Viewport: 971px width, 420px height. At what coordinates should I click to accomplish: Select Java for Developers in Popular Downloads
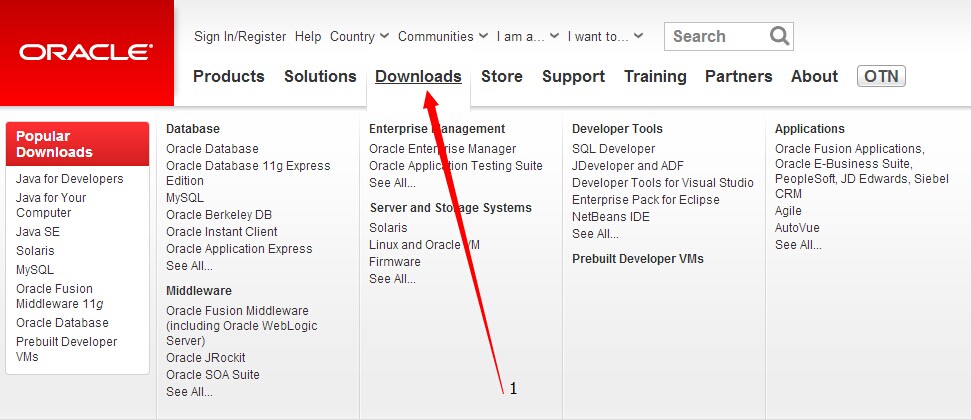[x=70, y=179]
